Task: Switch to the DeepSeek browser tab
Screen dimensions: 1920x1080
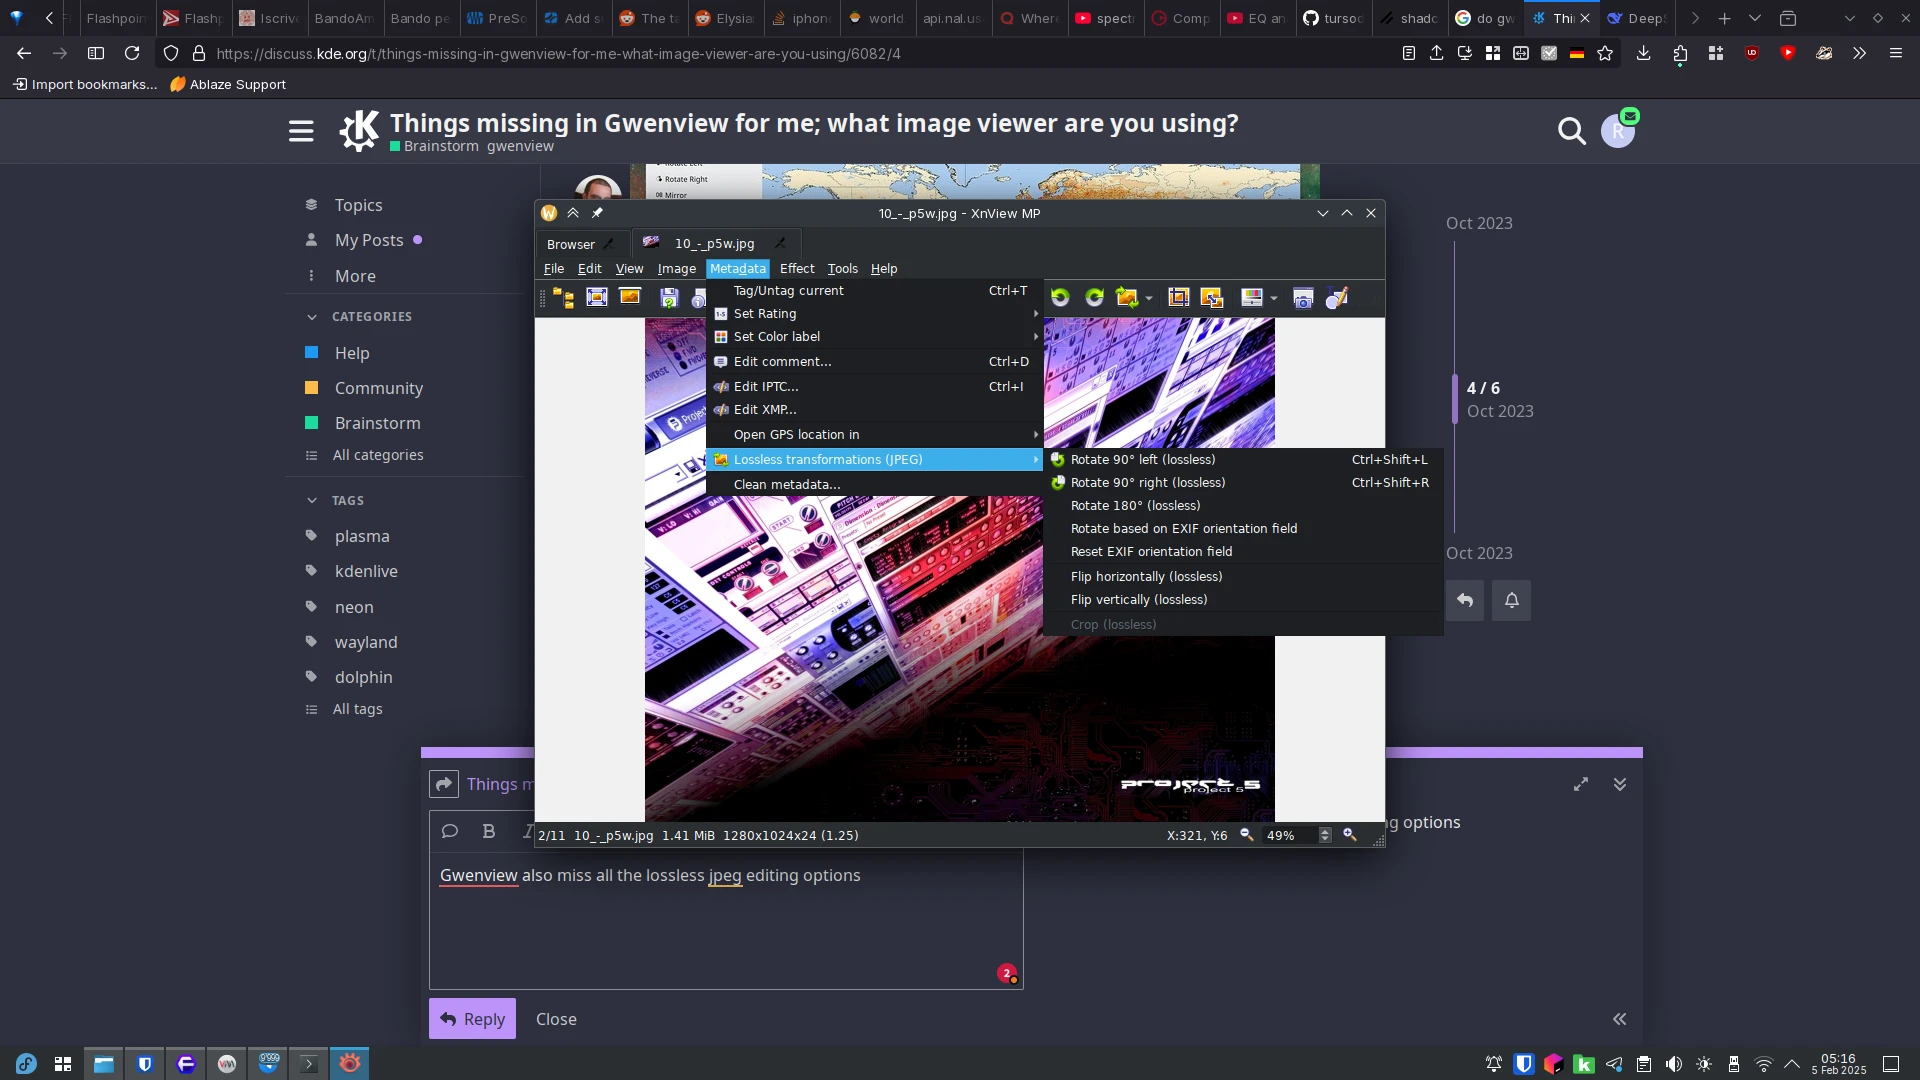Action: [x=1637, y=18]
